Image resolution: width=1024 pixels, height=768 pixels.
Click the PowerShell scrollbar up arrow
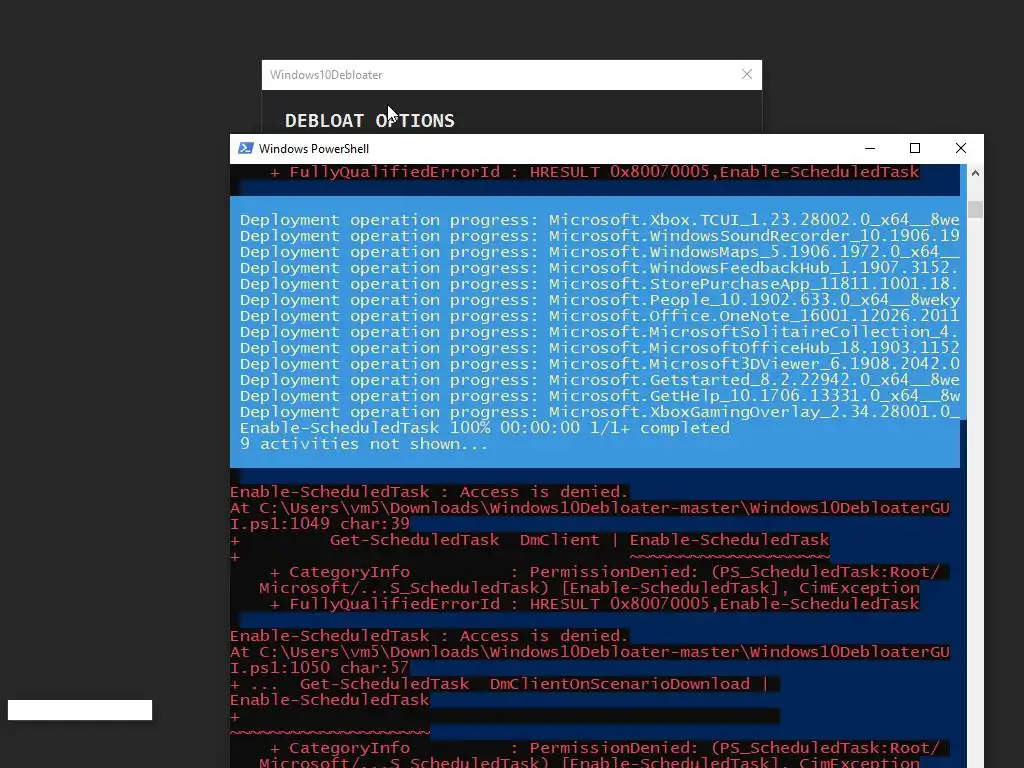pos(975,173)
